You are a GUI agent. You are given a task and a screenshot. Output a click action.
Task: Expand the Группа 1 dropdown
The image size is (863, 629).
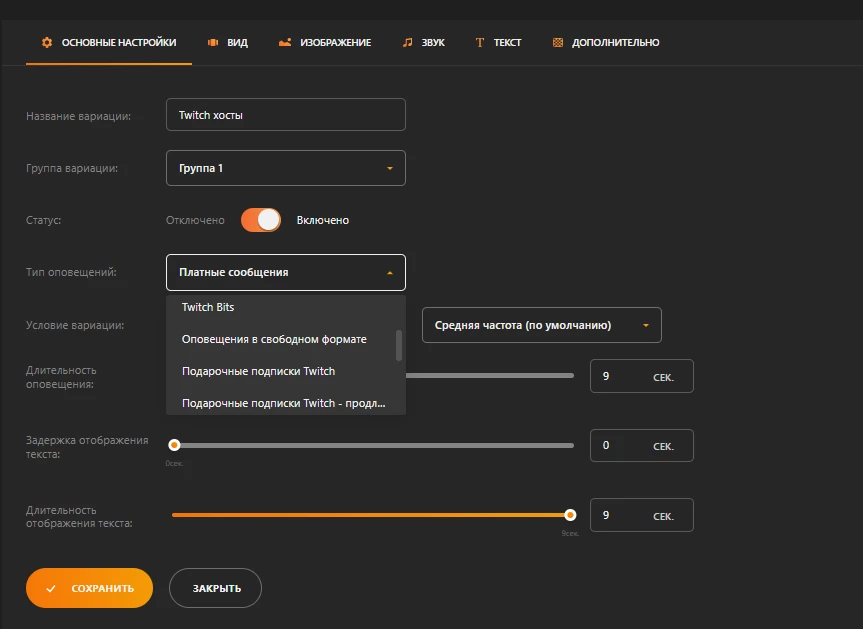(286, 168)
